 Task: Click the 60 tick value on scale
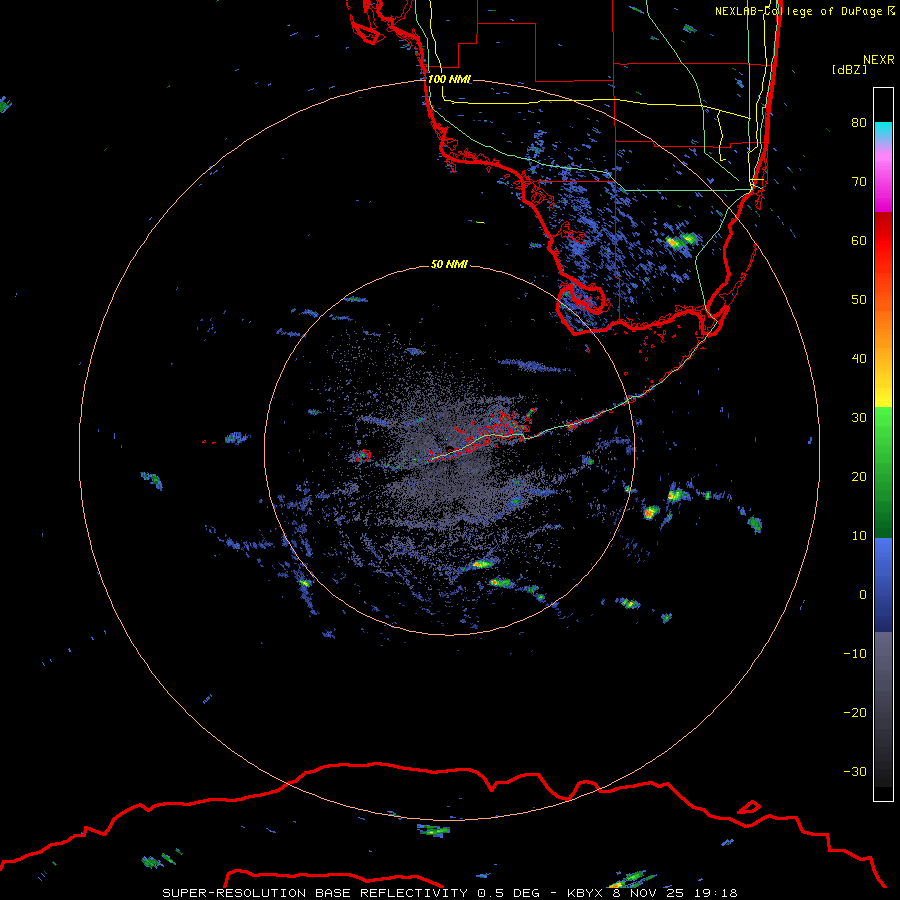pos(859,240)
